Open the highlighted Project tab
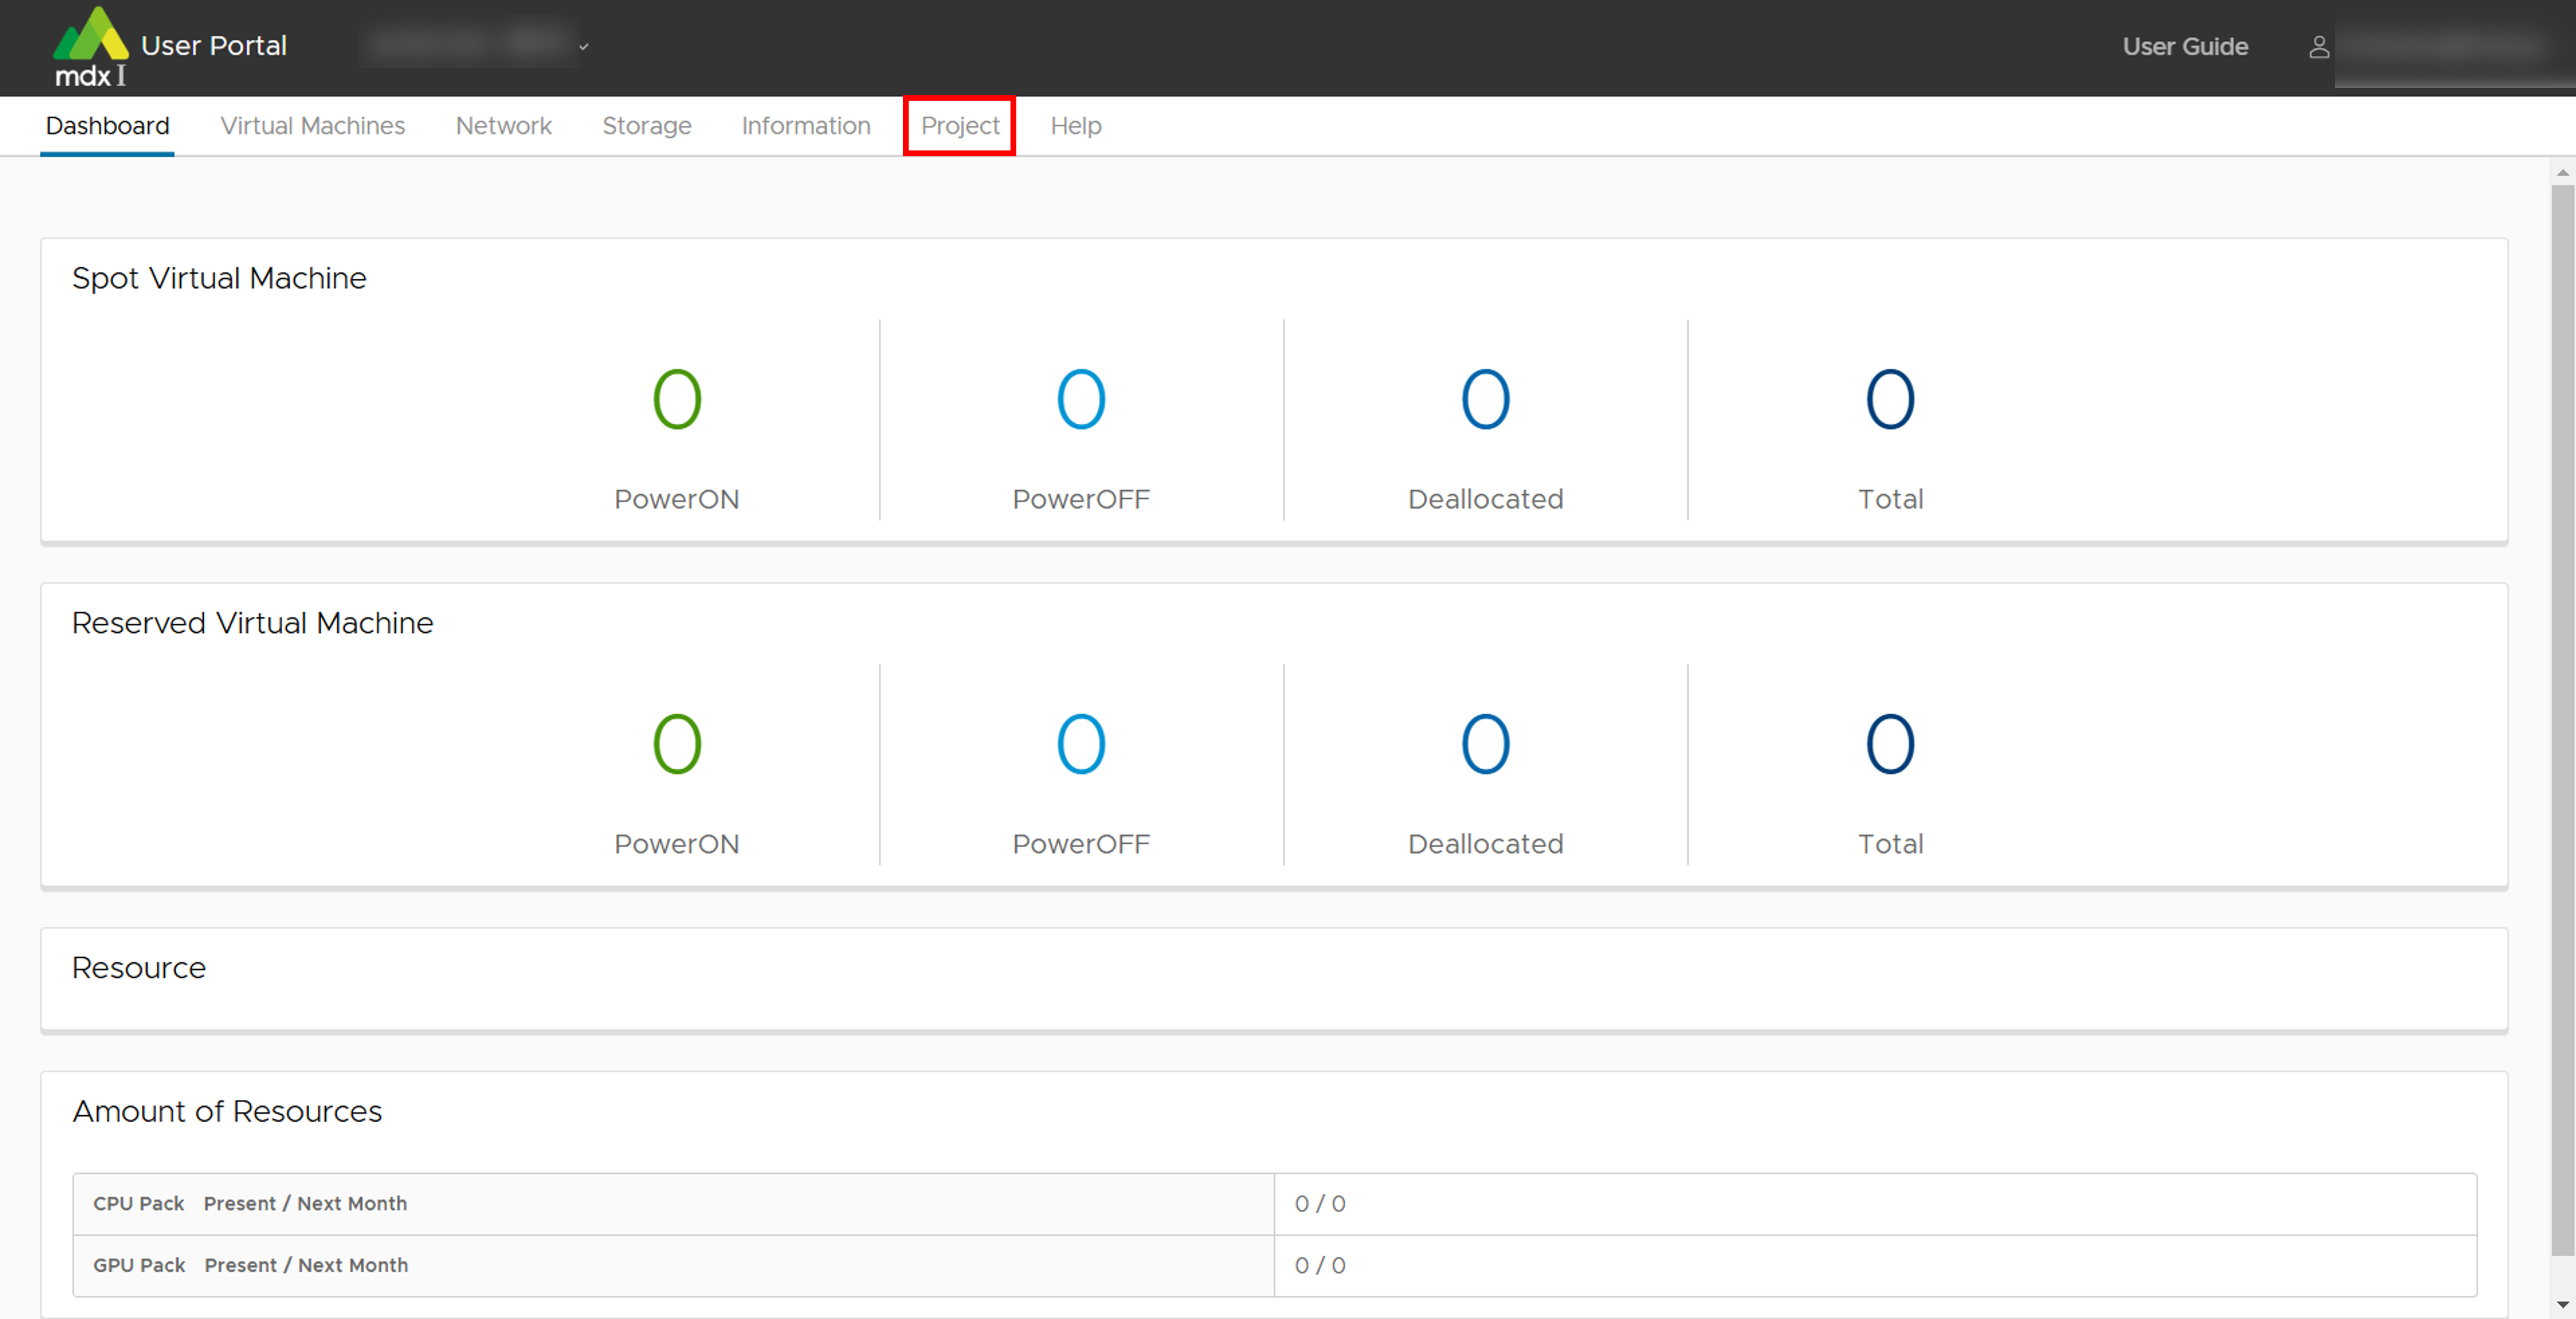The width and height of the screenshot is (2576, 1319). (959, 126)
